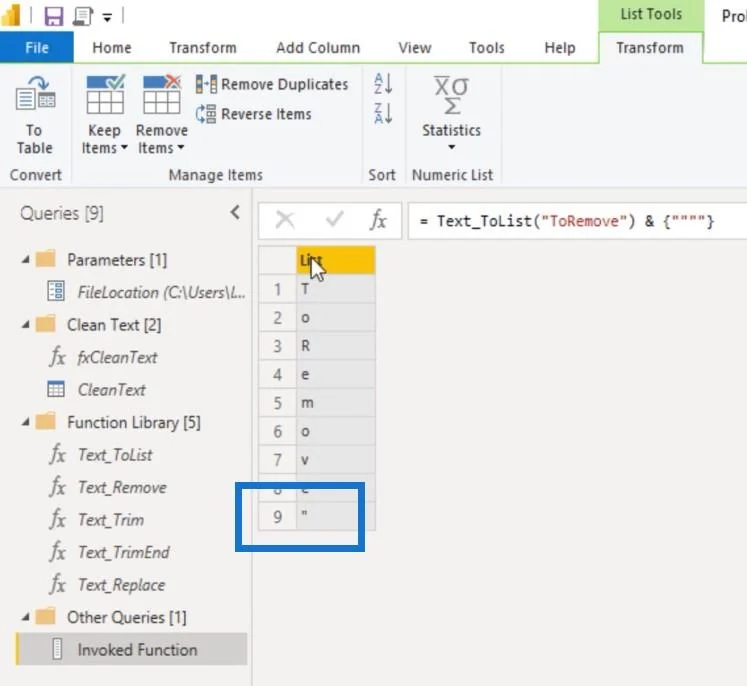
Task: Sort list descending Z to A
Action: [383, 113]
